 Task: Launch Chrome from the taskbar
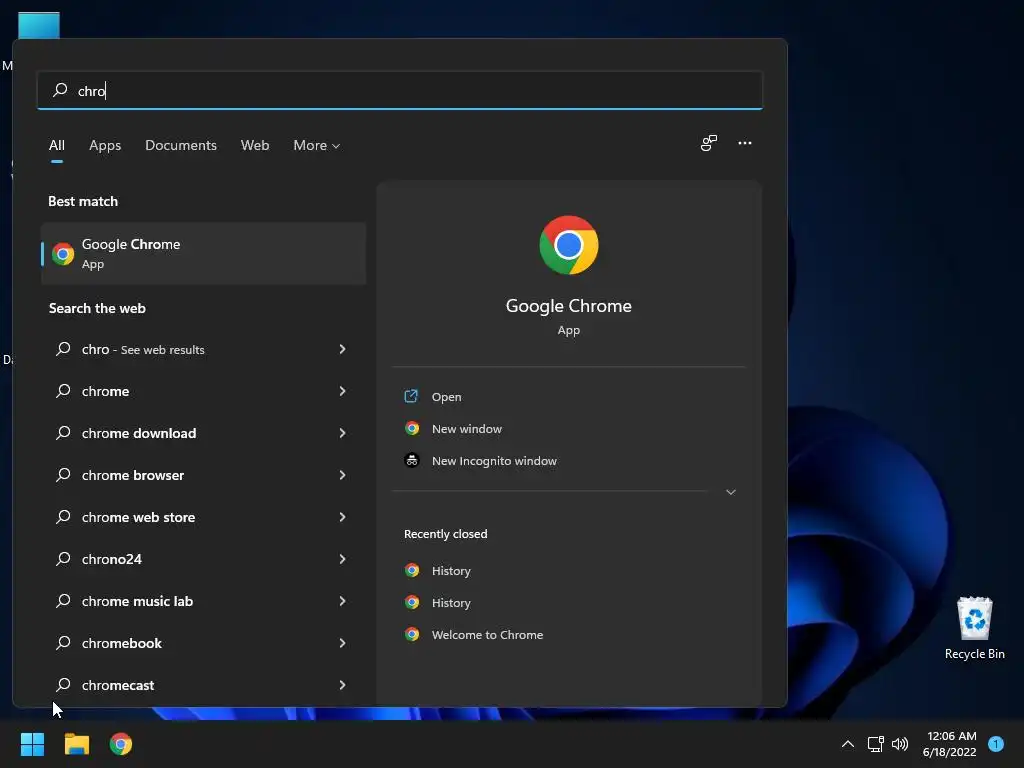point(121,744)
